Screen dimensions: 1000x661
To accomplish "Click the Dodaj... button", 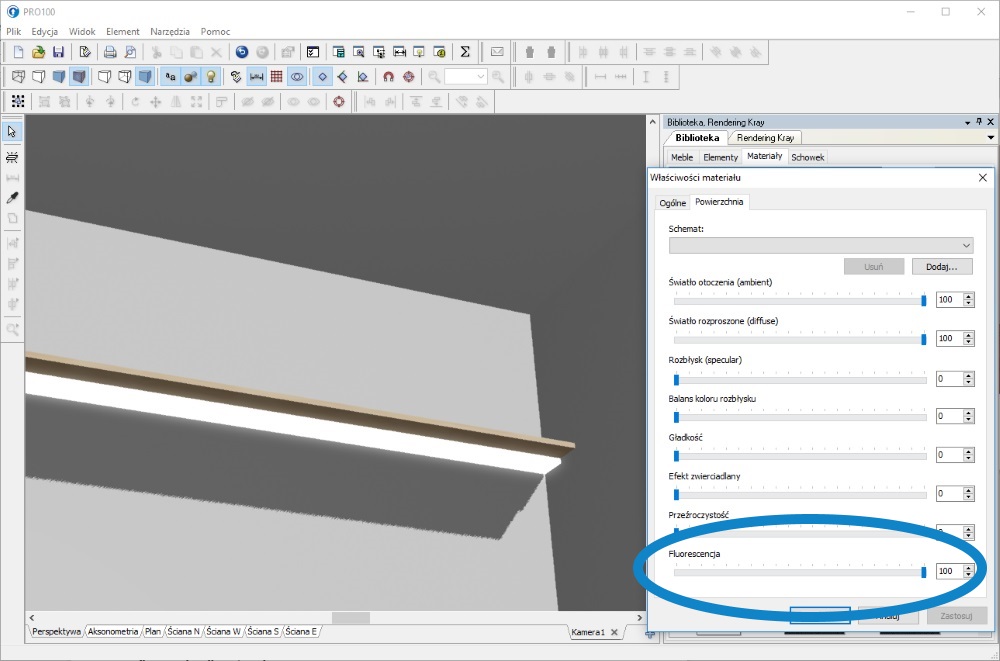I will (x=942, y=267).
